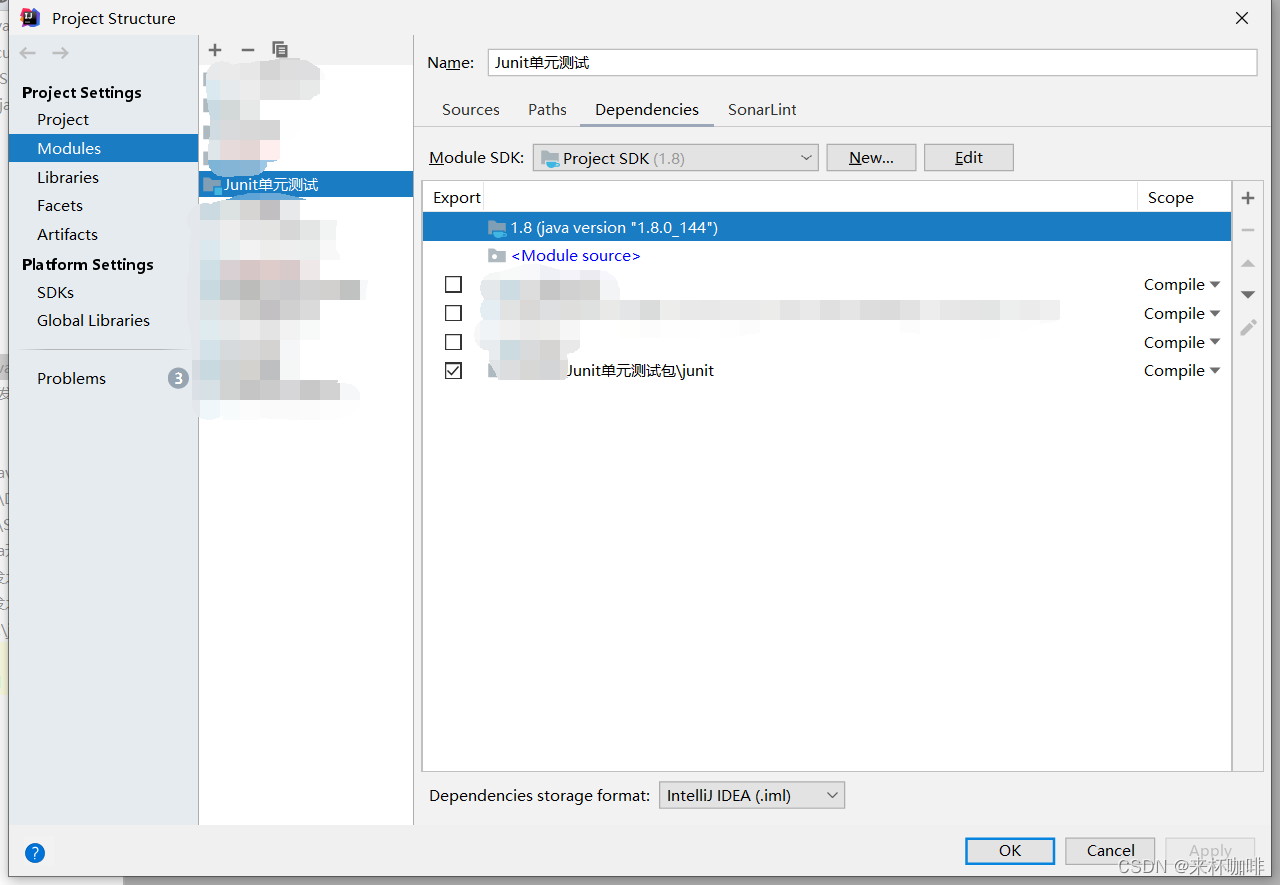The image size is (1280, 885).
Task: Click Junit单元测试 module folder icon
Action: pos(212,185)
